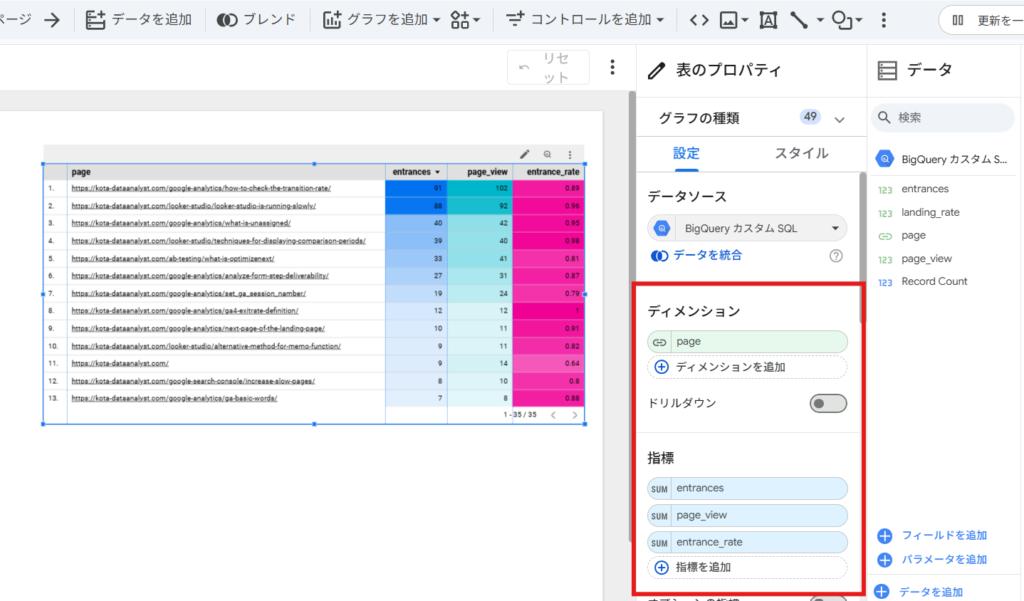Image resolution: width=1024 pixels, height=601 pixels.
Task: Select the embed code </> icon
Action: pyautogui.click(x=701, y=18)
